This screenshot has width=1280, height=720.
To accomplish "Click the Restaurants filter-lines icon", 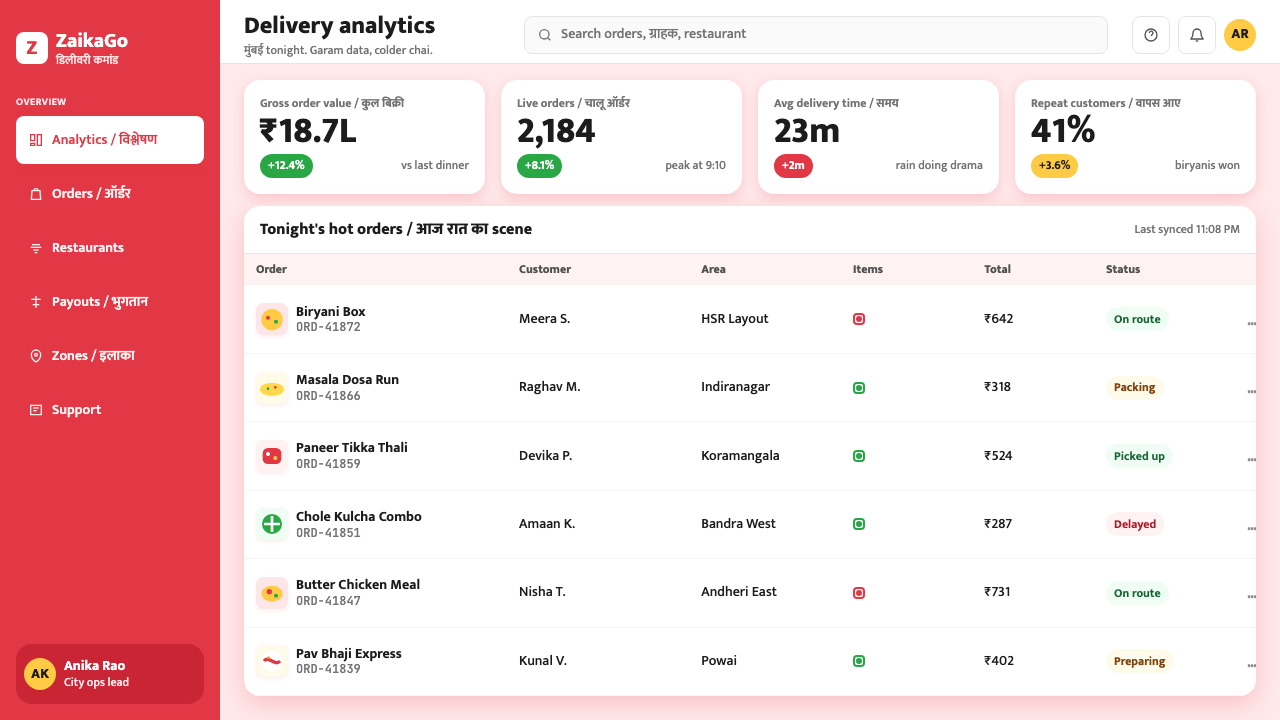I will click(x=36, y=248).
